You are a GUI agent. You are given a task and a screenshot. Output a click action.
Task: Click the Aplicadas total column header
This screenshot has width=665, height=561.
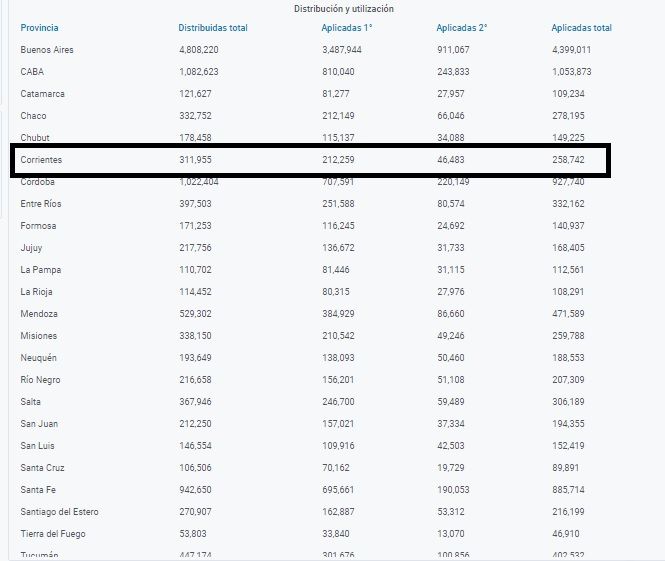coord(581,28)
